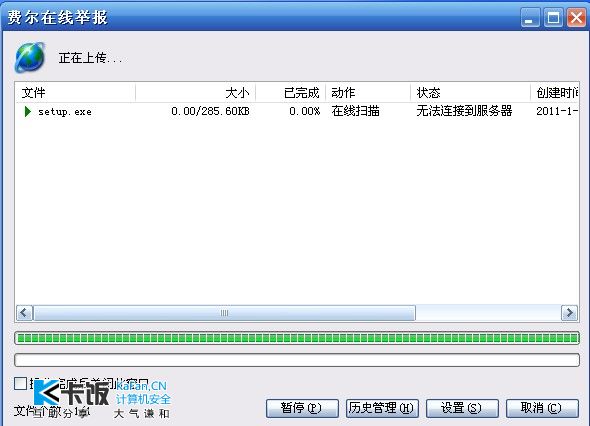Cancel the upload with the 取消(C) button
This screenshot has width=590, height=426.
[542, 408]
